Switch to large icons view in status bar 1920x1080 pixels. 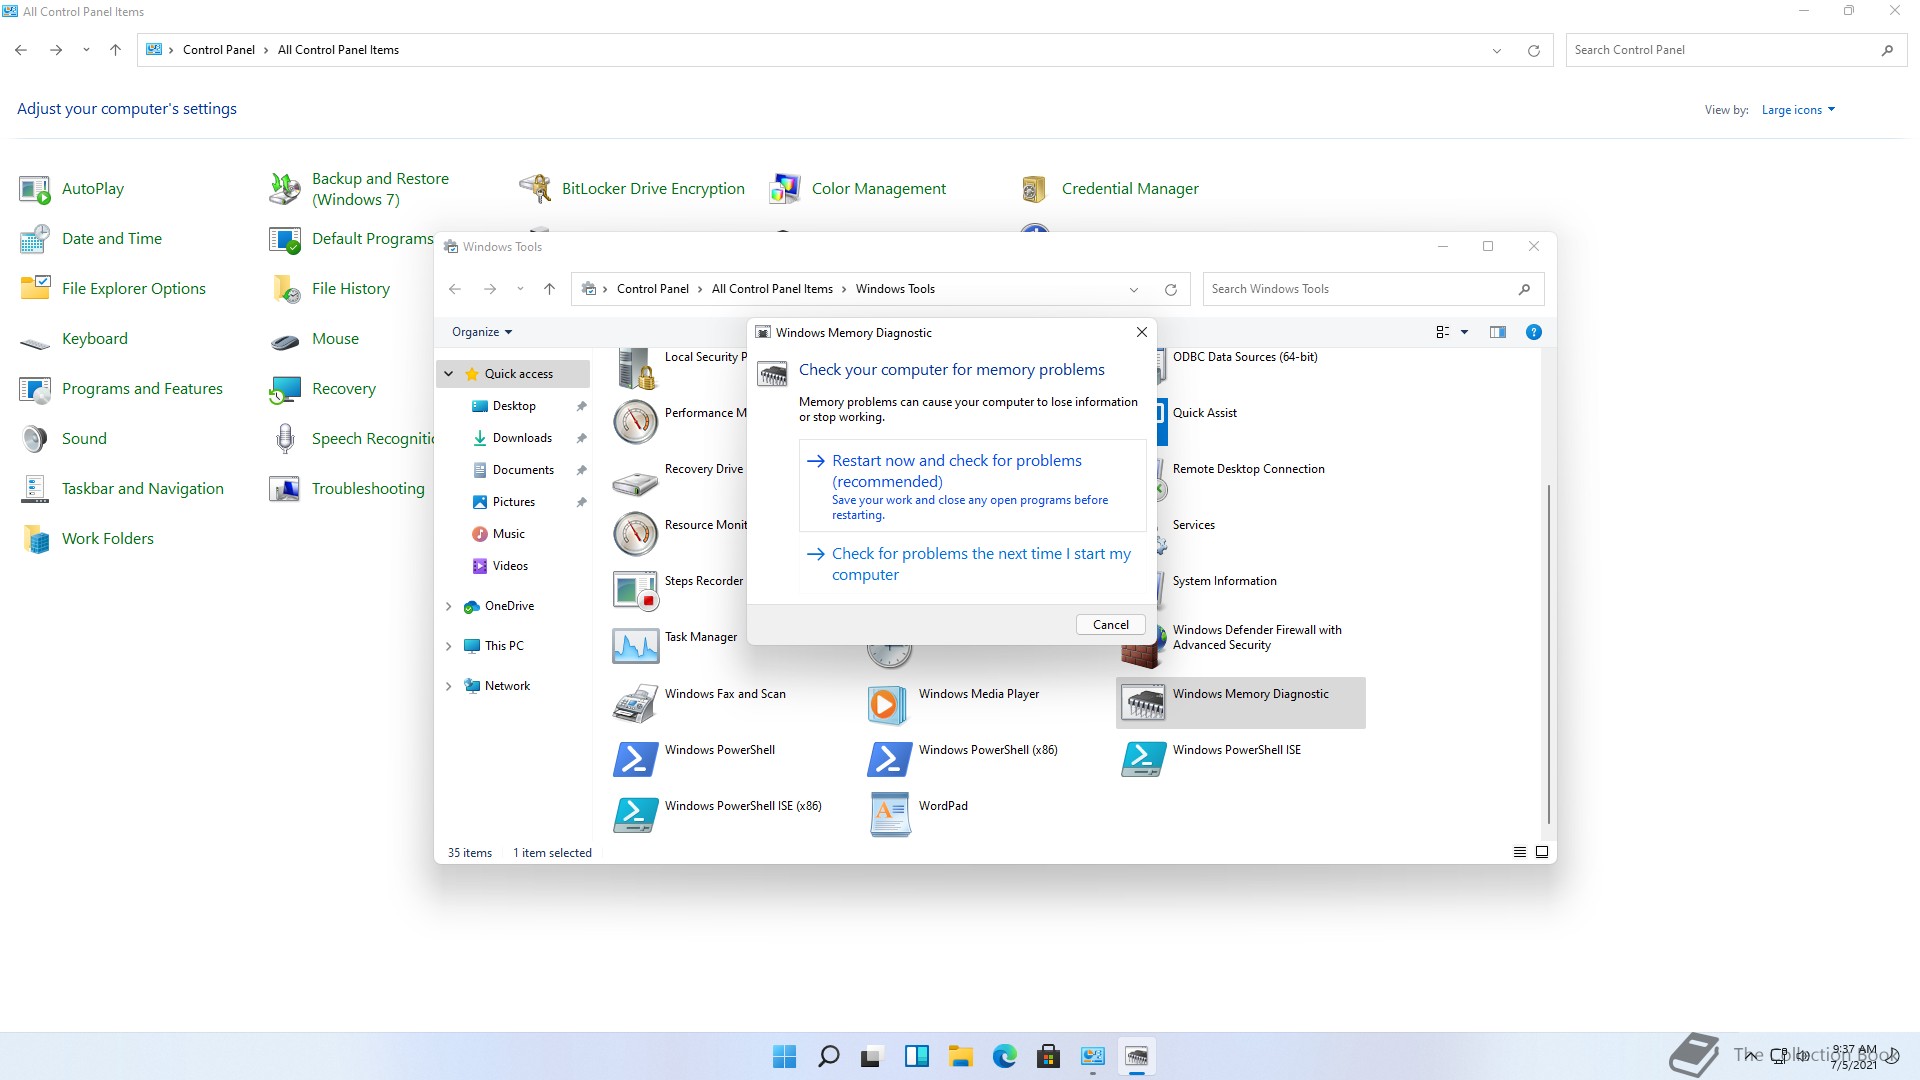(1541, 852)
